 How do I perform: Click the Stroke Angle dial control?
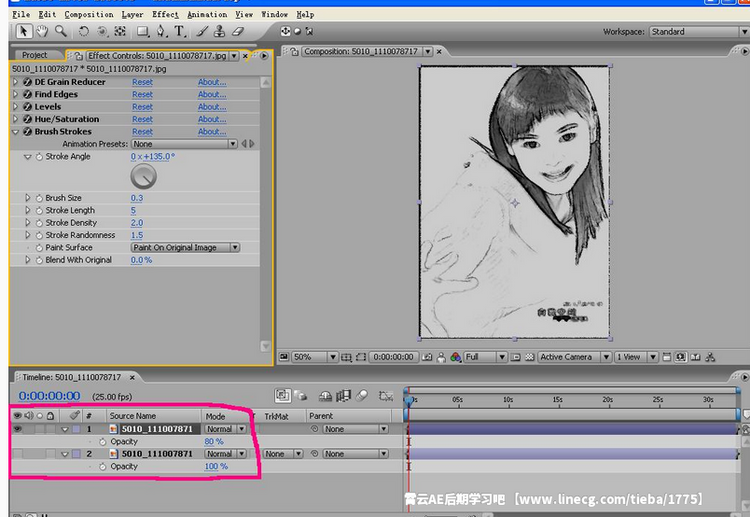[143, 177]
